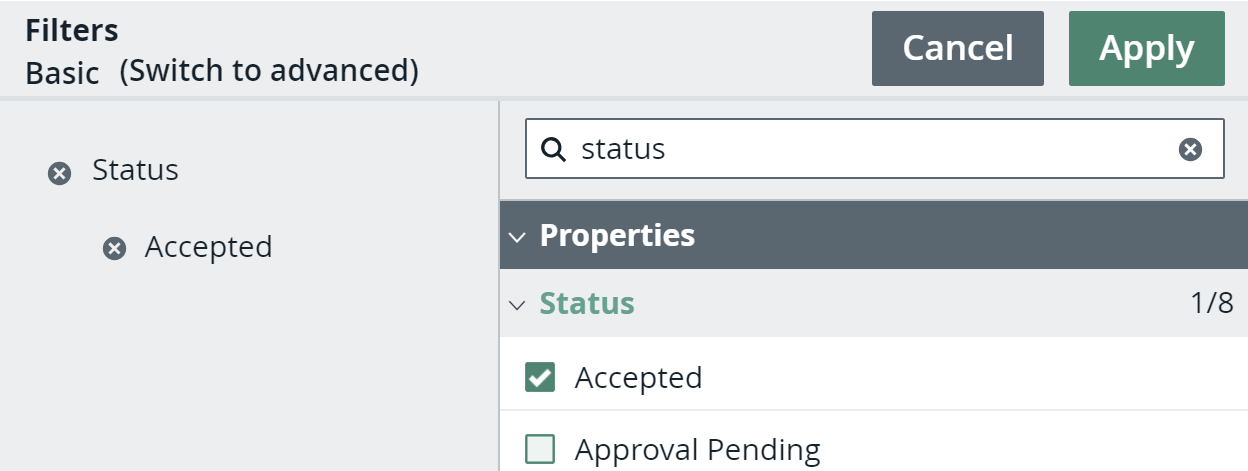Screen dimensions: 1248x471
Task: Click the 1/8 selection count
Action: [x=1212, y=304]
